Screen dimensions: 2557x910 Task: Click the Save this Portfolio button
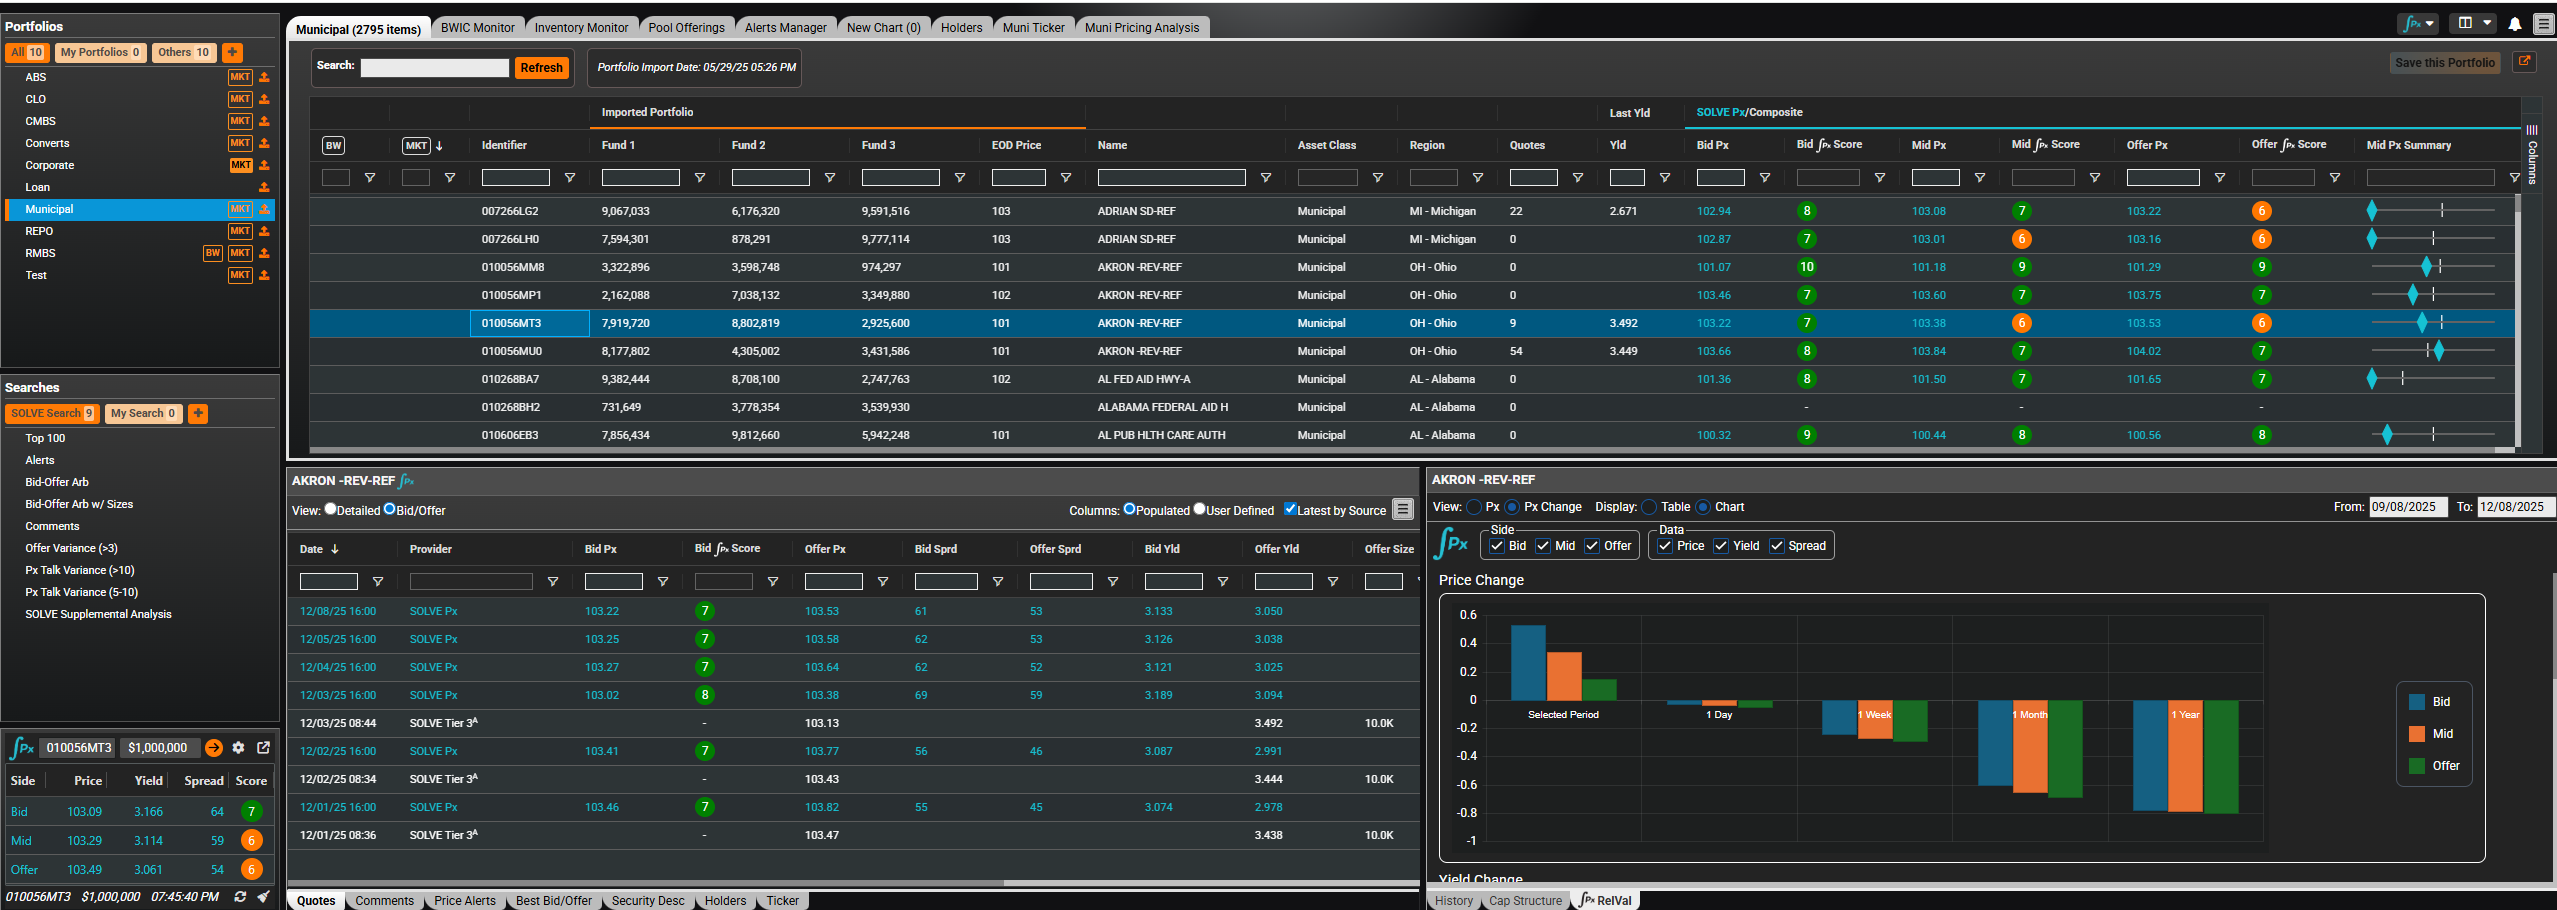pyautogui.click(x=2444, y=63)
